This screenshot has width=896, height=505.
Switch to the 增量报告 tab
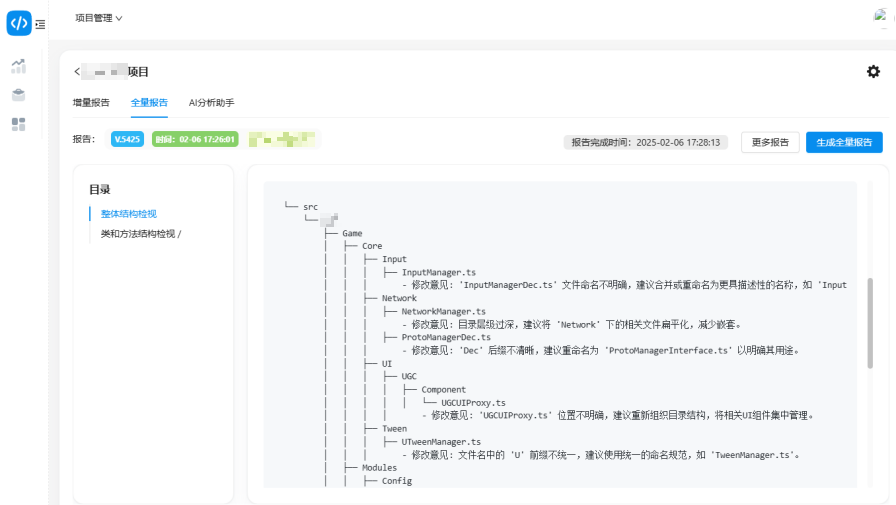click(x=91, y=103)
